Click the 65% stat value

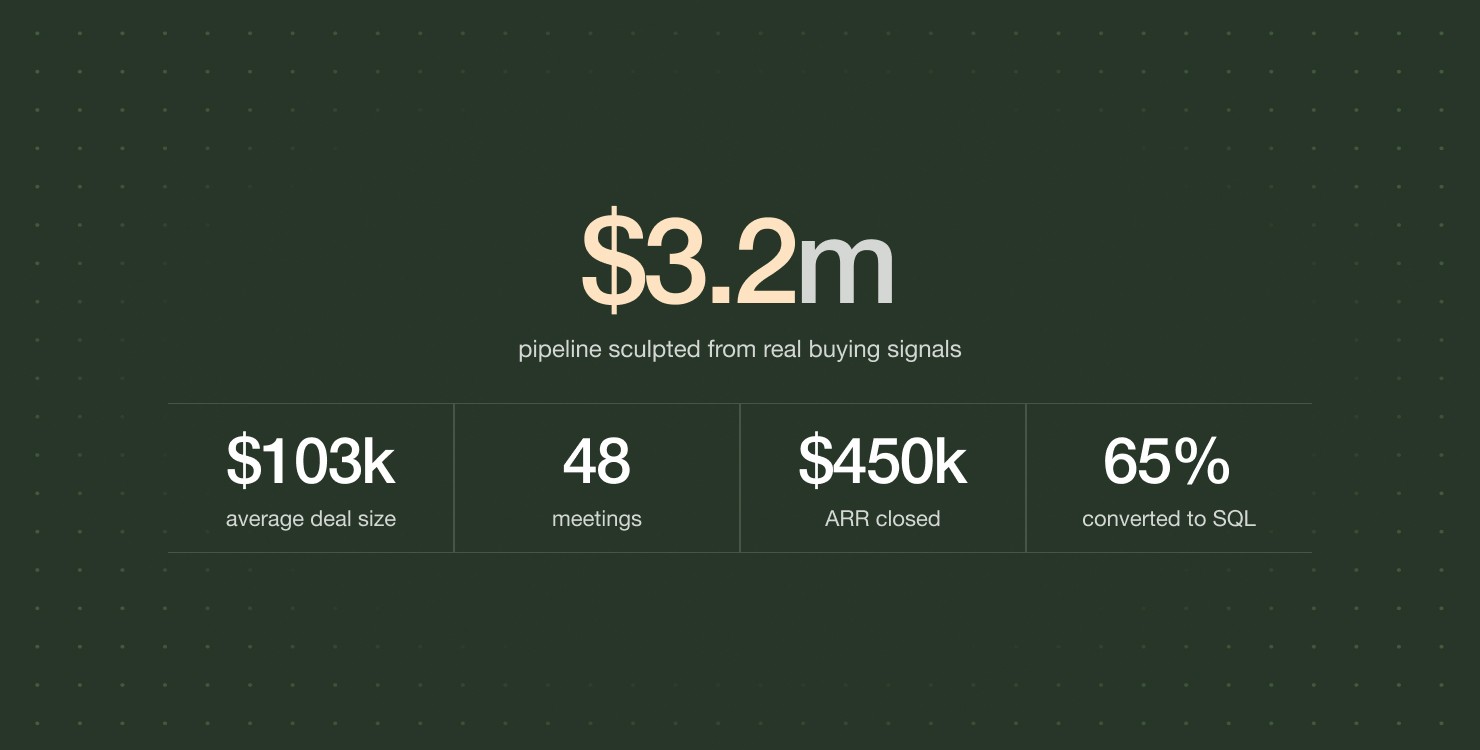point(1167,461)
